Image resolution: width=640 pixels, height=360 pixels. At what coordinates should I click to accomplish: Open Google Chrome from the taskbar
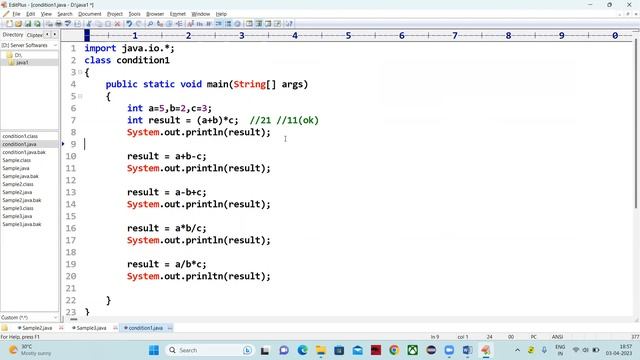tap(394, 350)
